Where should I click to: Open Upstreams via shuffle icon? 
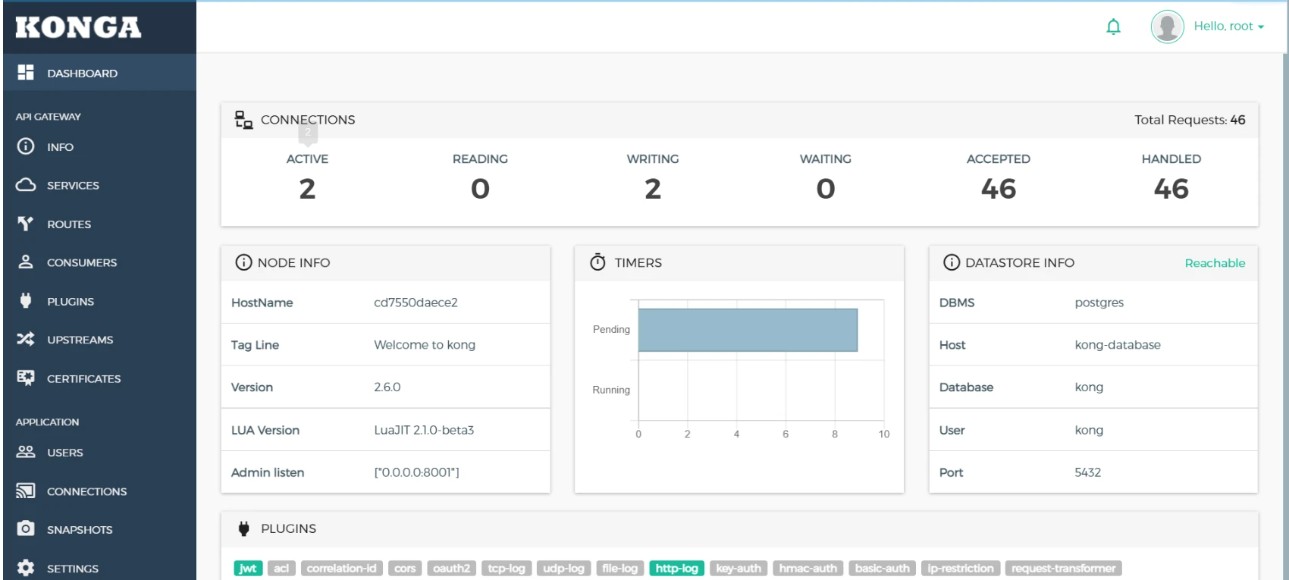pos(26,340)
